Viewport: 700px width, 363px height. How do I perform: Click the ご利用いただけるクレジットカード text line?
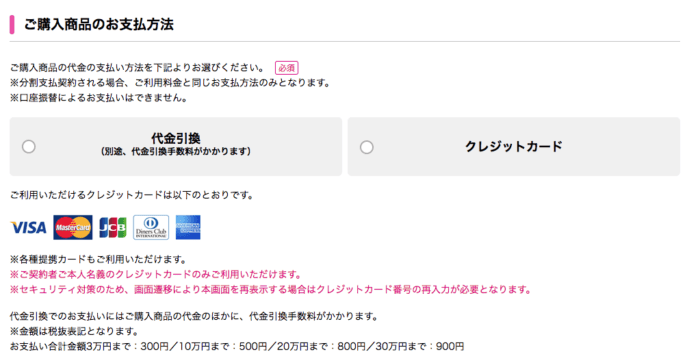[x=132, y=195]
